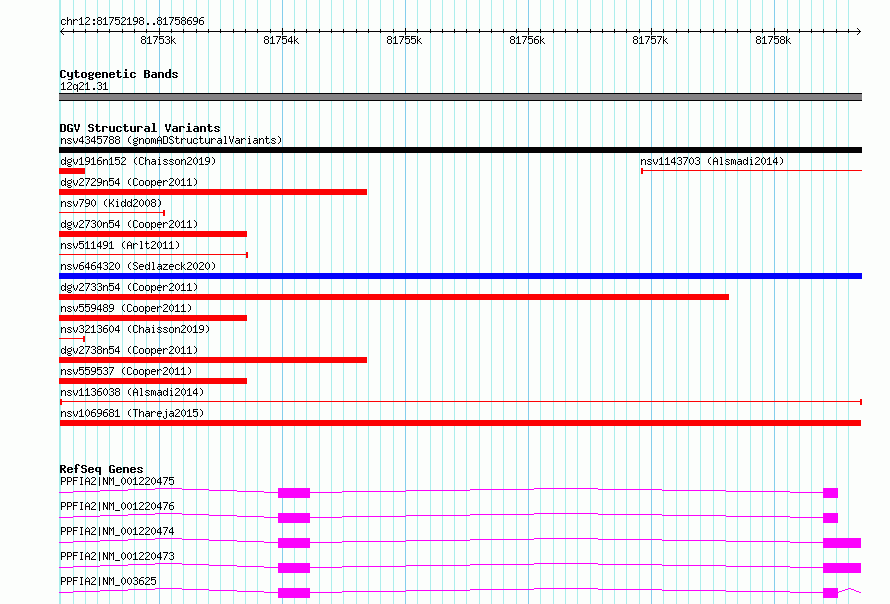
Task: Click the thin red nsv1143703 line
Action: click(x=752, y=171)
